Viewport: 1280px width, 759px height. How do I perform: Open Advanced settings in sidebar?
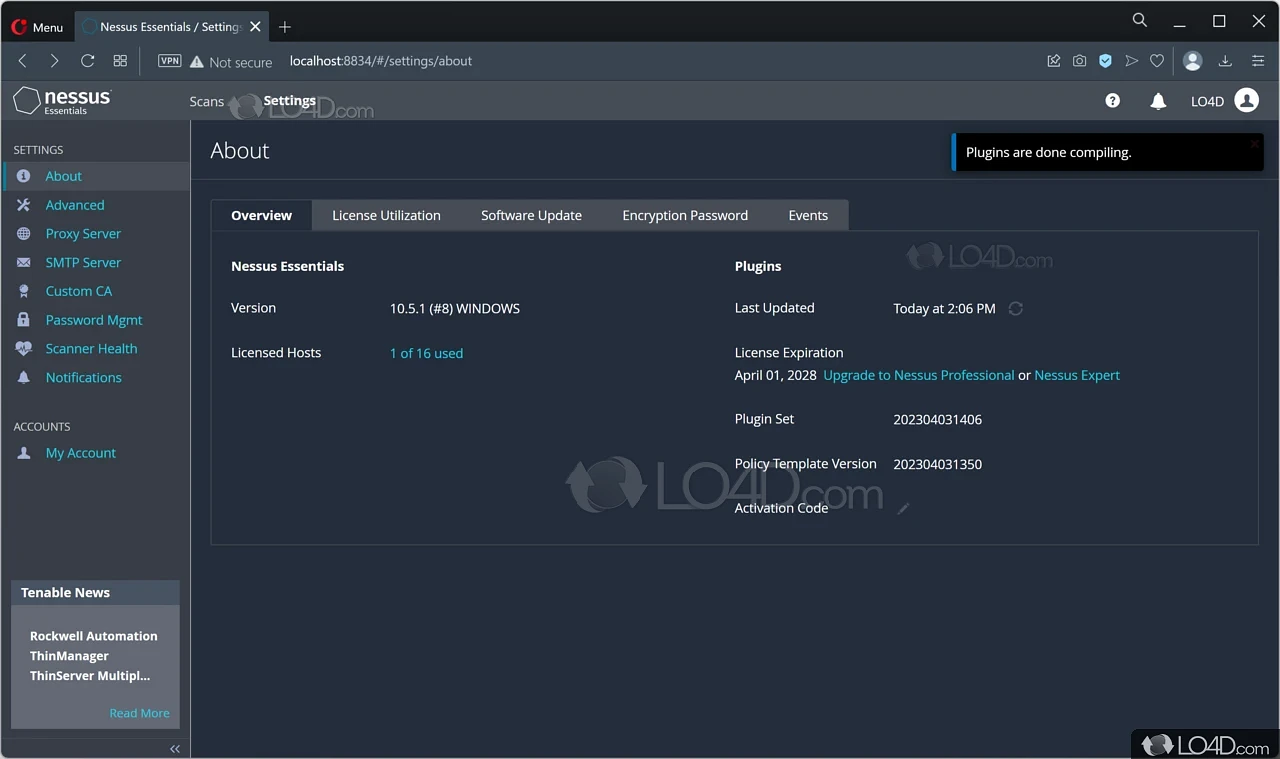[x=75, y=205]
